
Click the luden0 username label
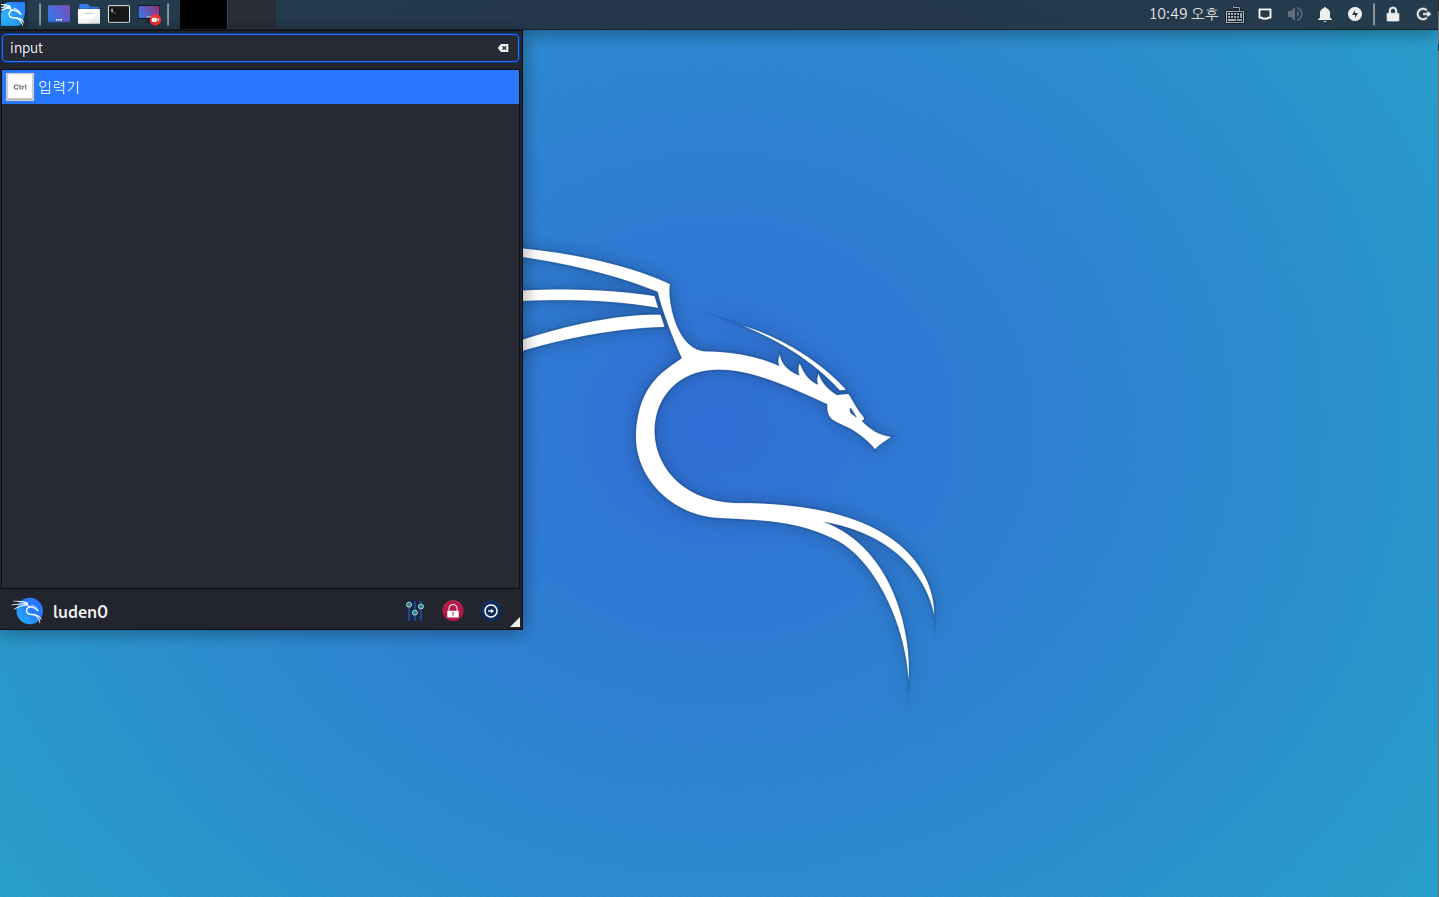(x=80, y=612)
